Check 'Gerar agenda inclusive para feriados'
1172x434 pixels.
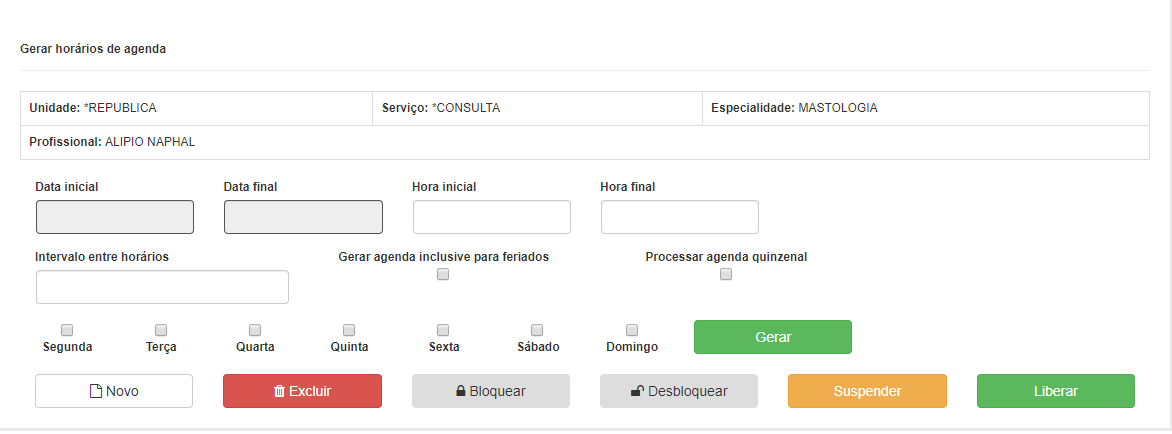click(443, 275)
